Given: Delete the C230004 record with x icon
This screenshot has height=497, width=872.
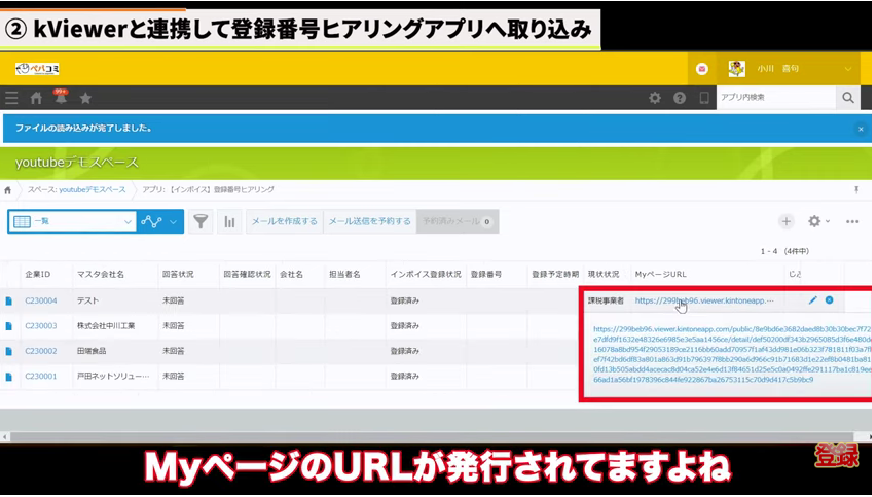Looking at the screenshot, I should (x=830, y=300).
